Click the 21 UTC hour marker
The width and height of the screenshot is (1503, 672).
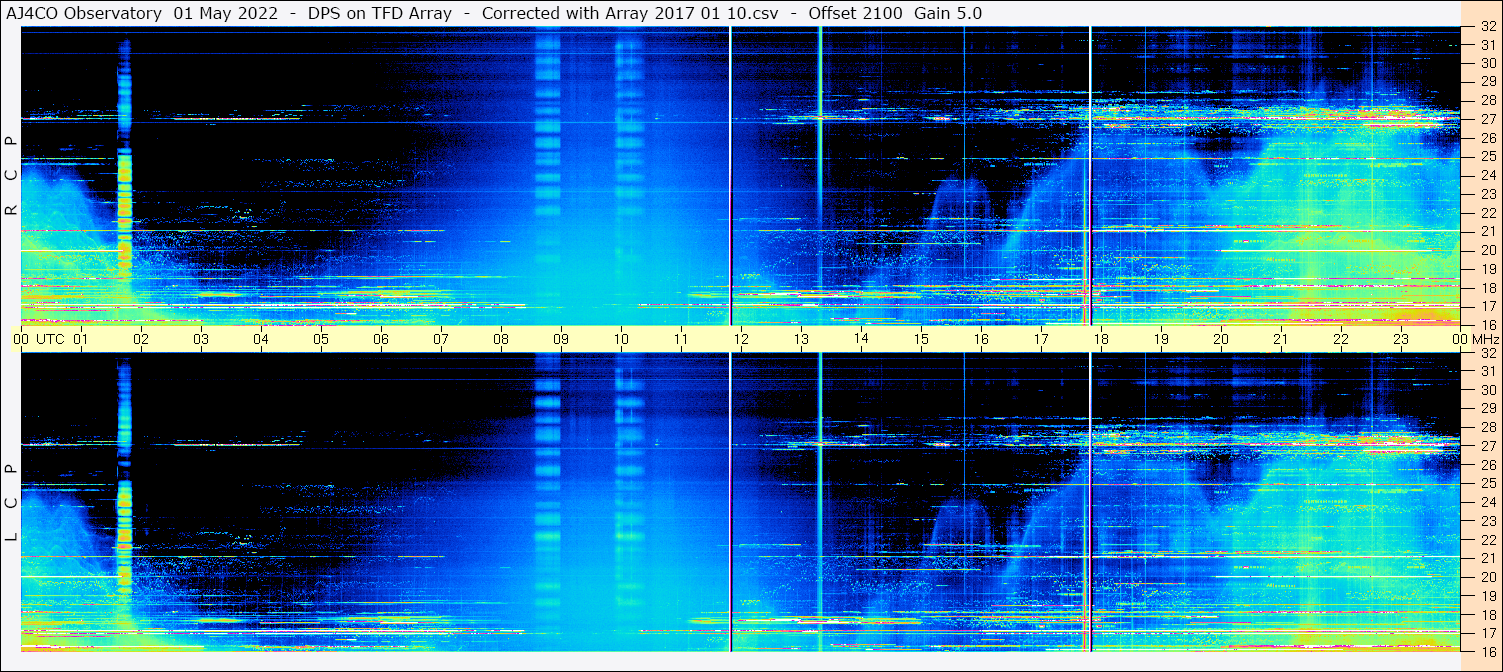[x=1281, y=339]
